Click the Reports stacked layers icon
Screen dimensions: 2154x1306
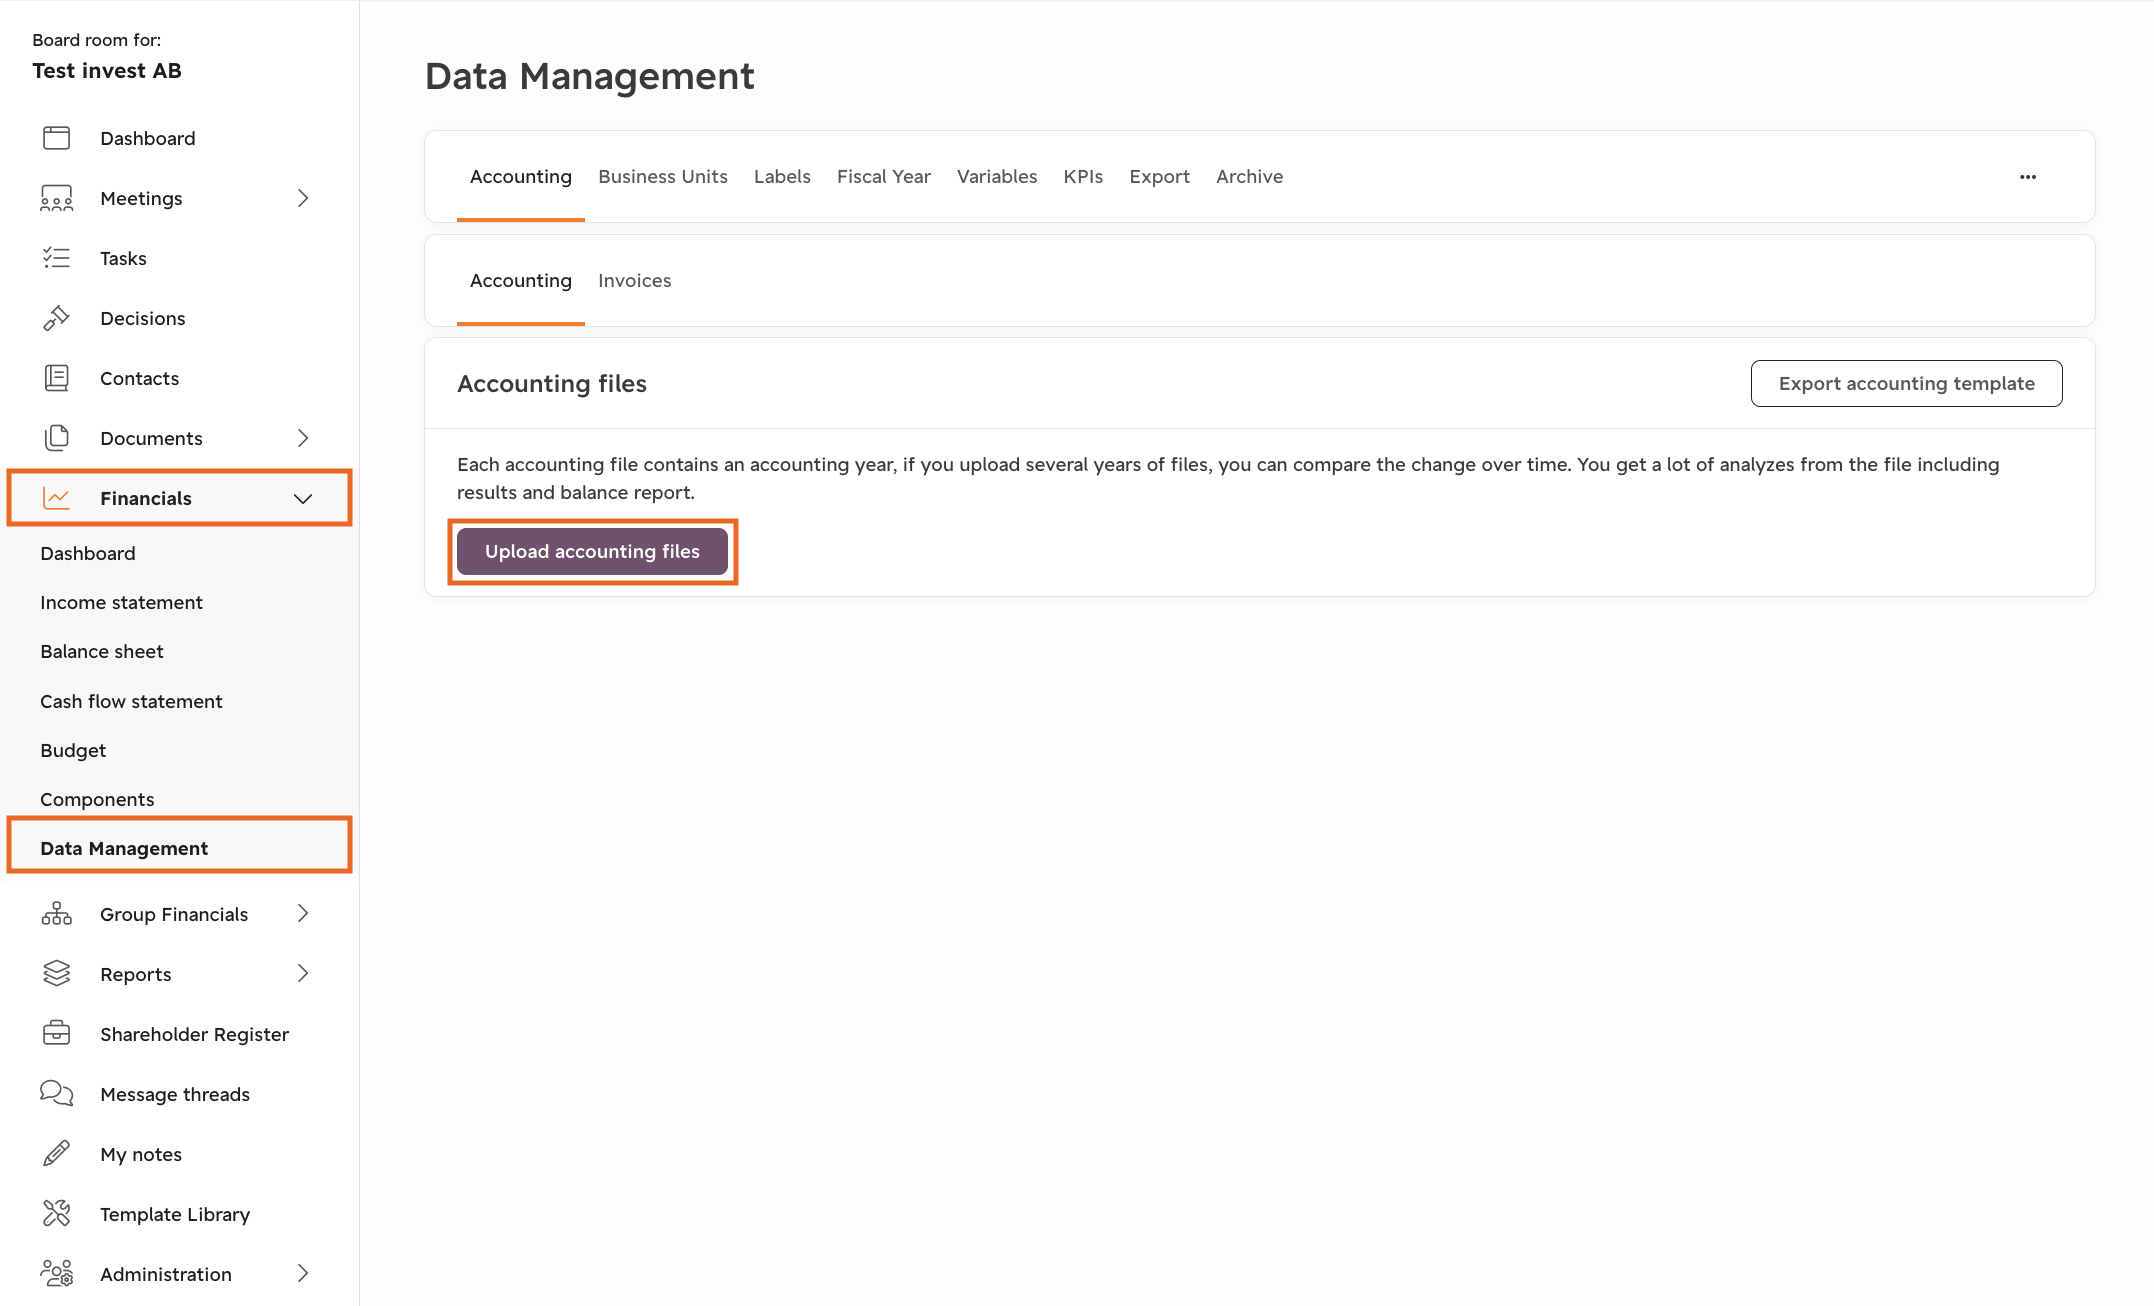pyautogui.click(x=57, y=974)
